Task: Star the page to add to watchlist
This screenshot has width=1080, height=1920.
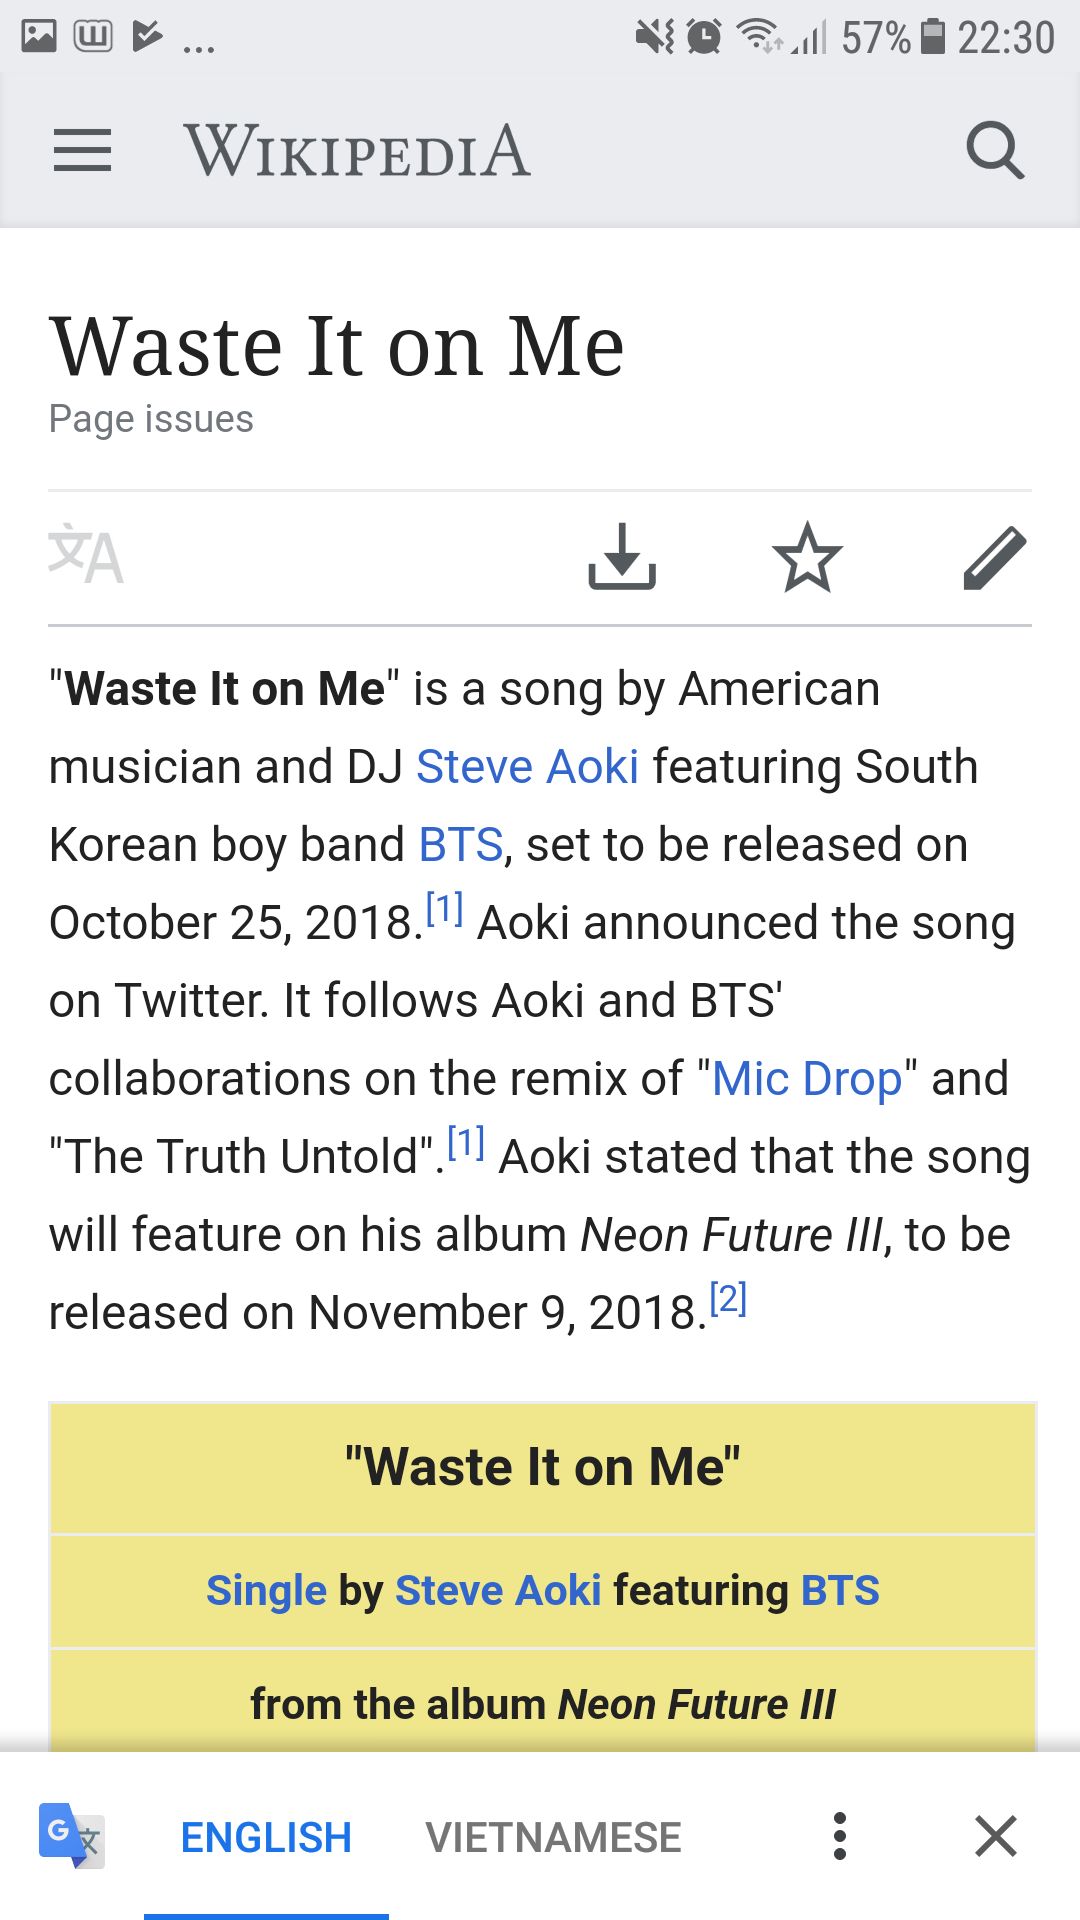Action: coord(807,556)
